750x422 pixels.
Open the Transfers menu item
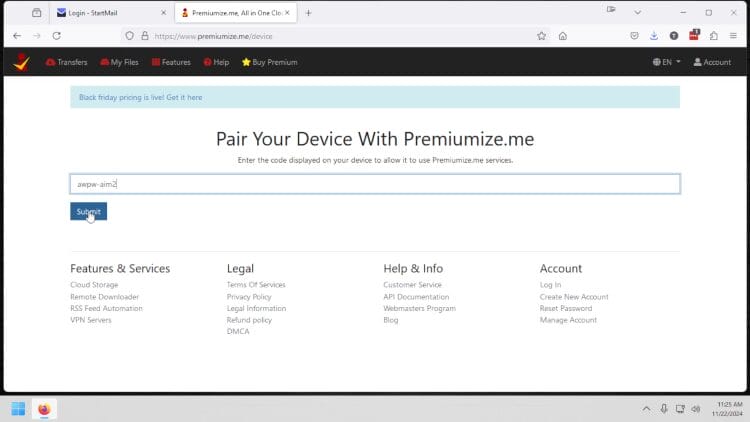coord(66,62)
